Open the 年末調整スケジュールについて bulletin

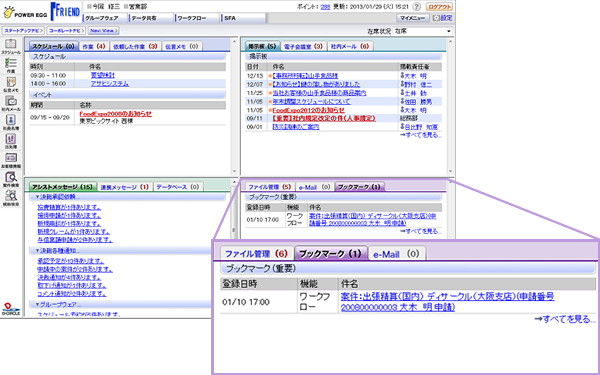tap(311, 102)
